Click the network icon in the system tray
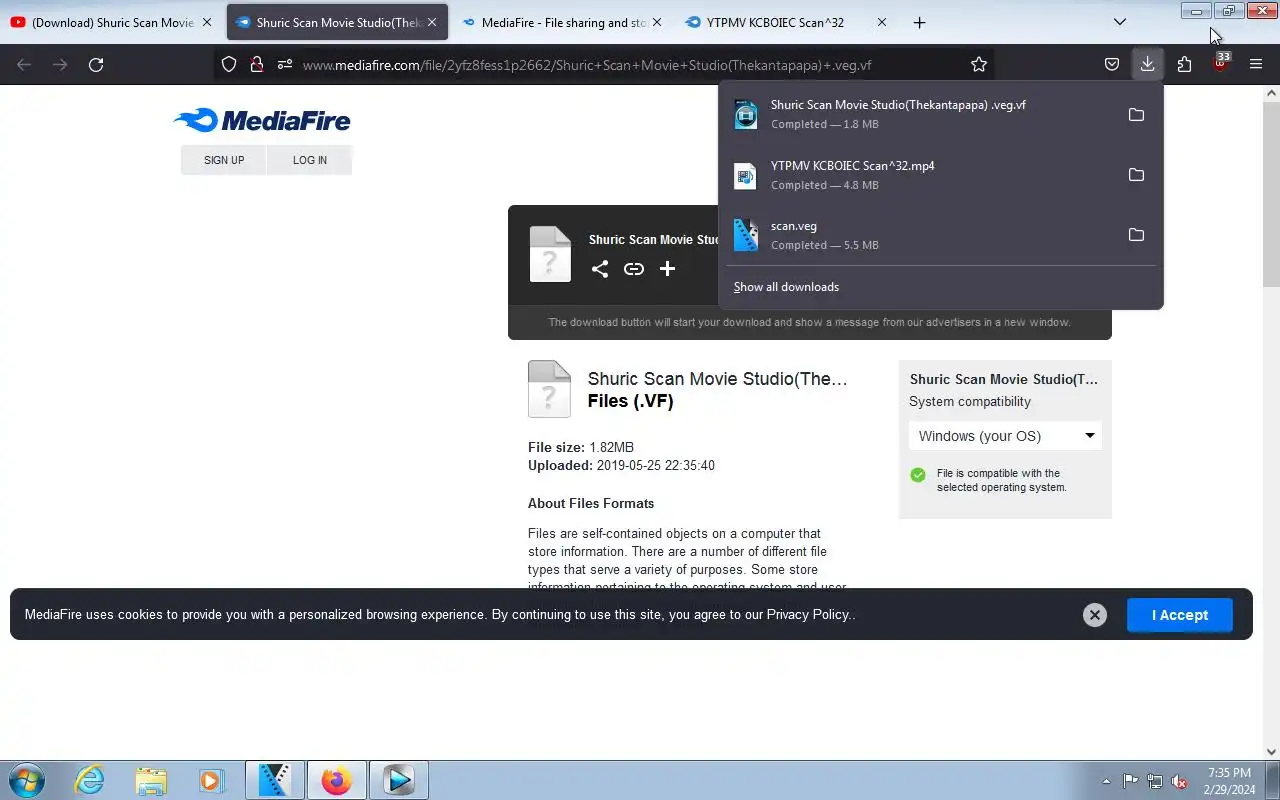Viewport: 1280px width, 800px height. pyautogui.click(x=1155, y=781)
